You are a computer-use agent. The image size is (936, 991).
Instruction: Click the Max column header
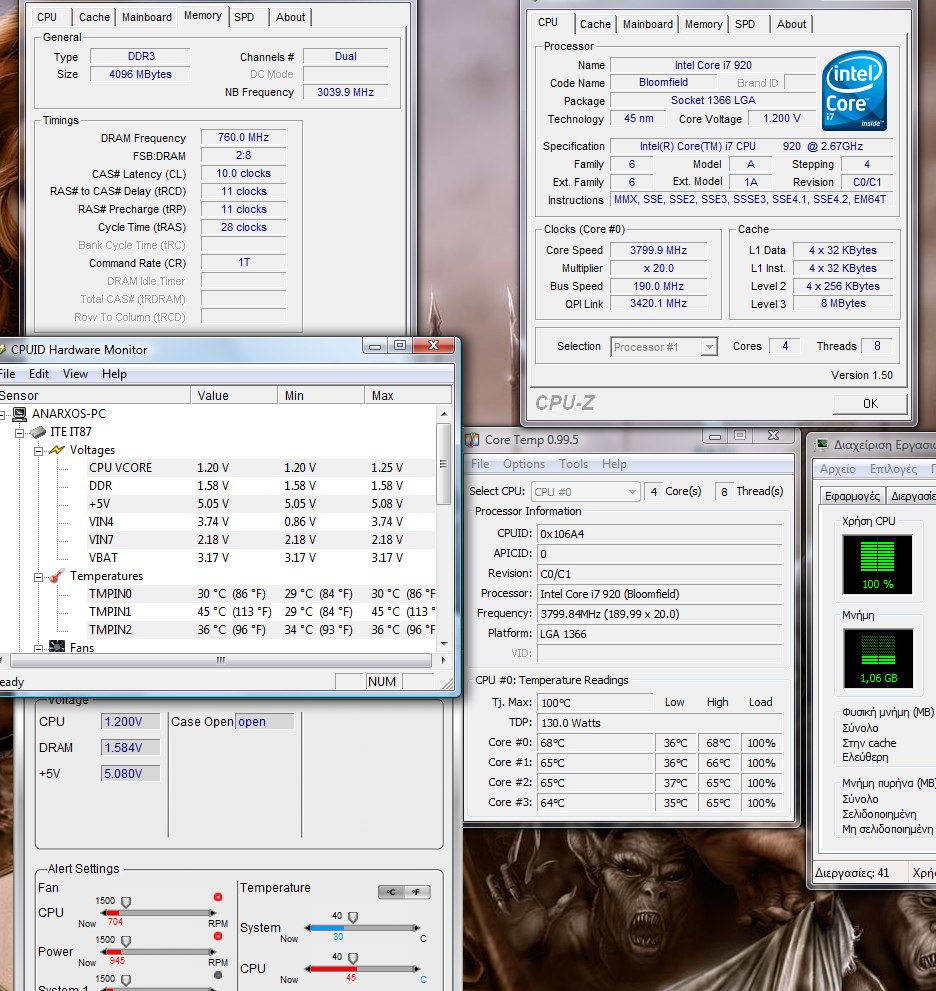408,395
